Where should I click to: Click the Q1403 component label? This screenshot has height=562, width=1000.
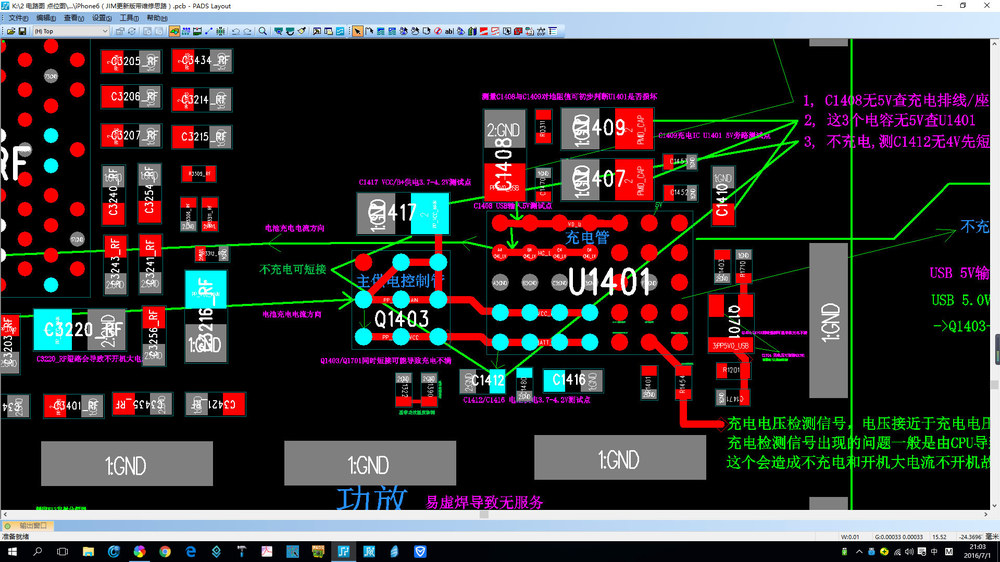(x=402, y=320)
